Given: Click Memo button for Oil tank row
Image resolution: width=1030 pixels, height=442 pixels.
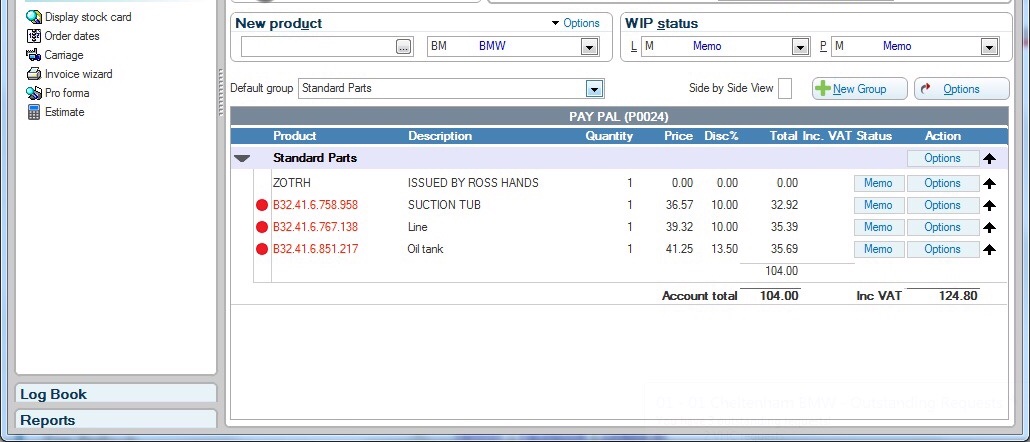Looking at the screenshot, I should [x=879, y=249].
